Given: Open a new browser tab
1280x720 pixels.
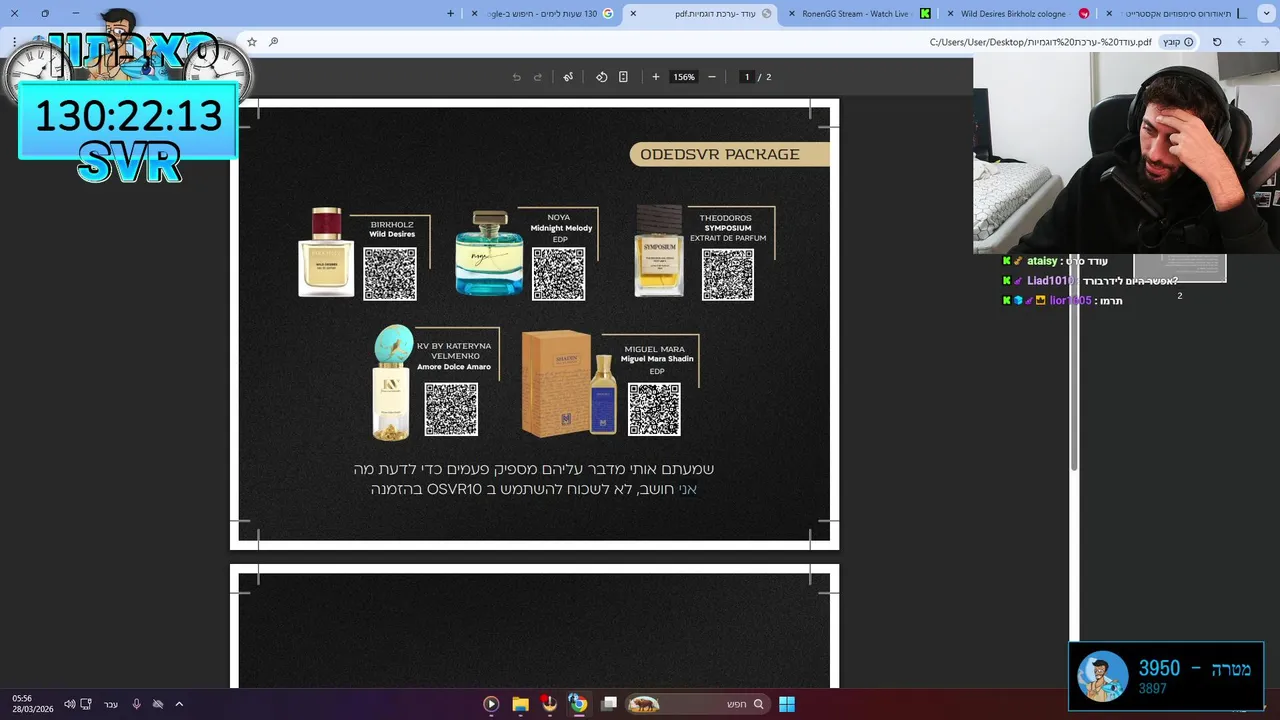Looking at the screenshot, I should (451, 14).
